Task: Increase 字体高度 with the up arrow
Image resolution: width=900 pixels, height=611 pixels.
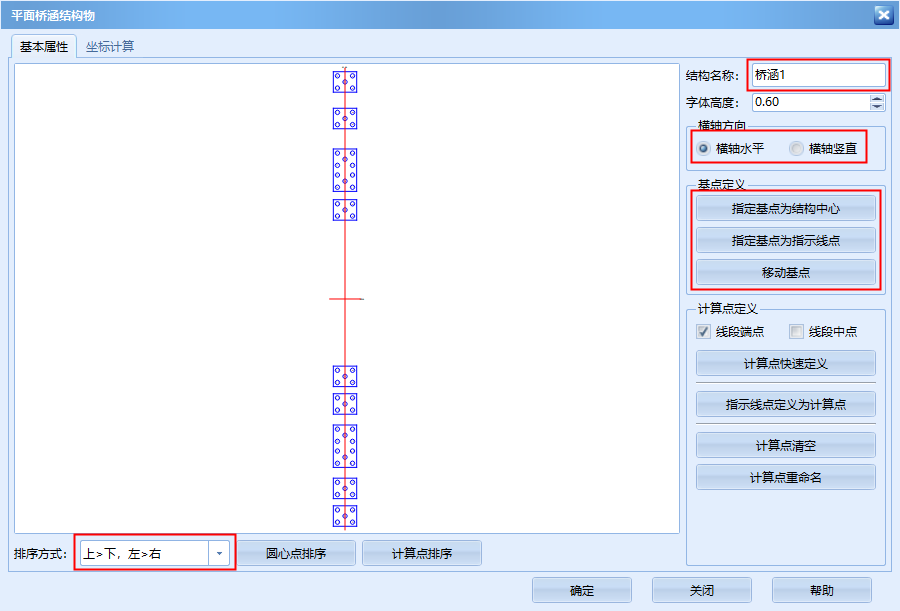Action: [877, 98]
